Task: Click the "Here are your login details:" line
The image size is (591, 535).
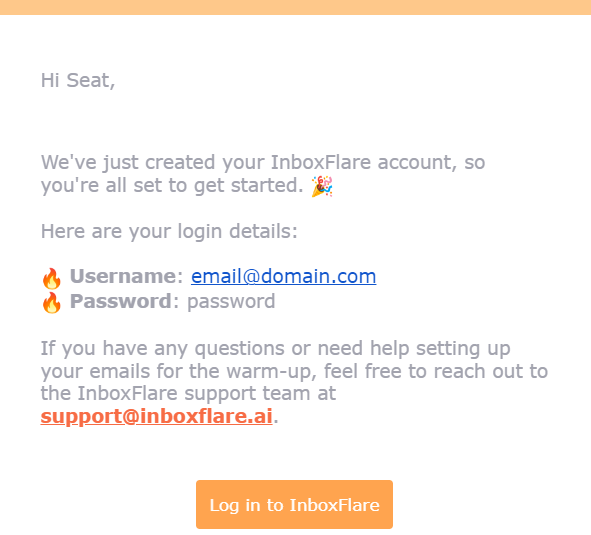Action: (x=169, y=231)
